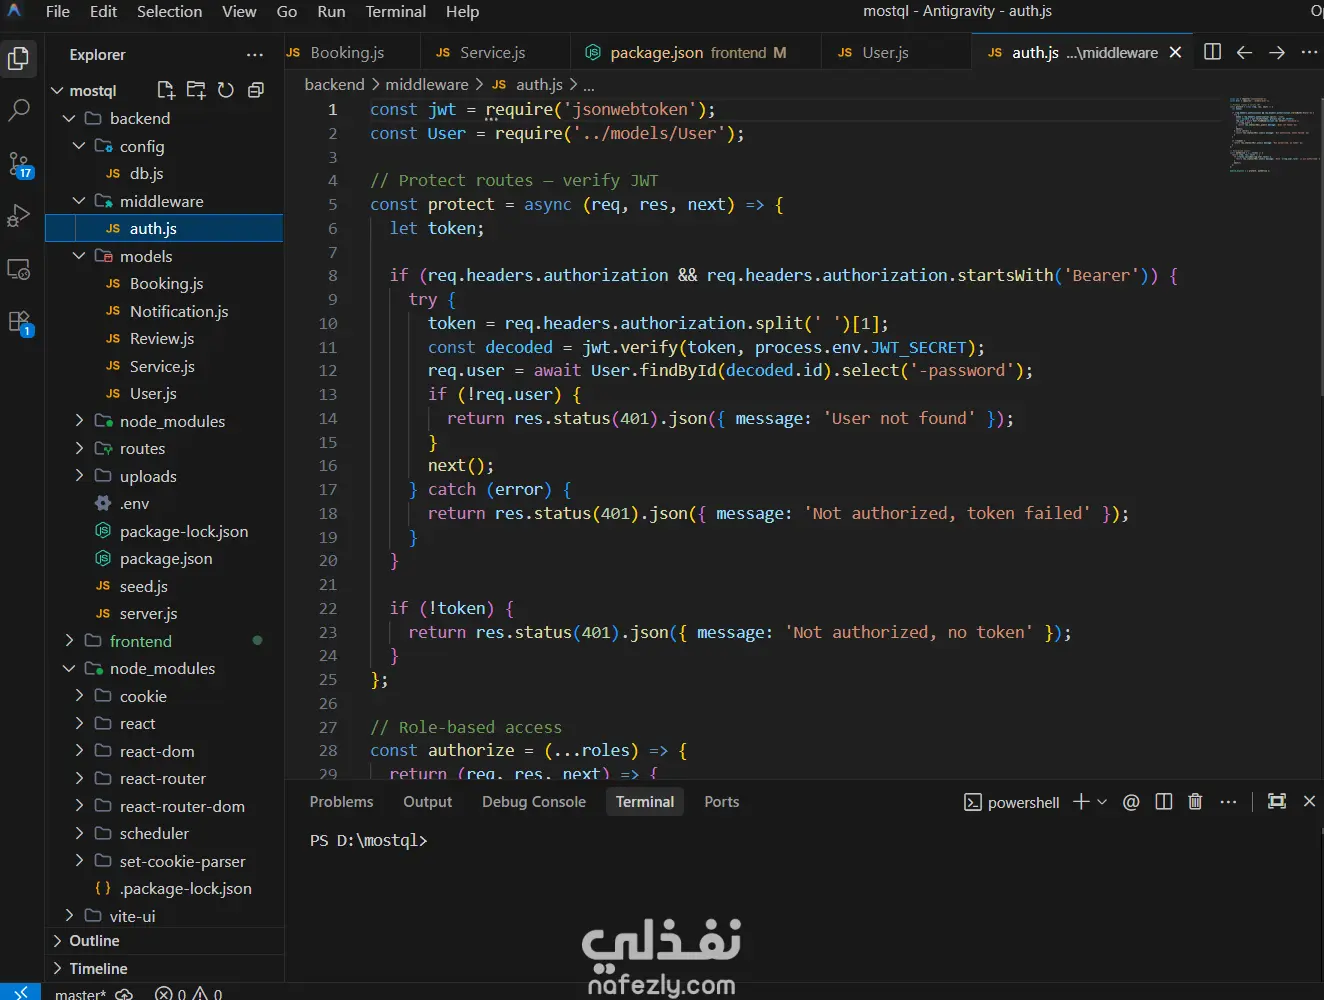Click the remote window indicator in status bar
This screenshot has width=1324, height=1000.
click(20, 993)
